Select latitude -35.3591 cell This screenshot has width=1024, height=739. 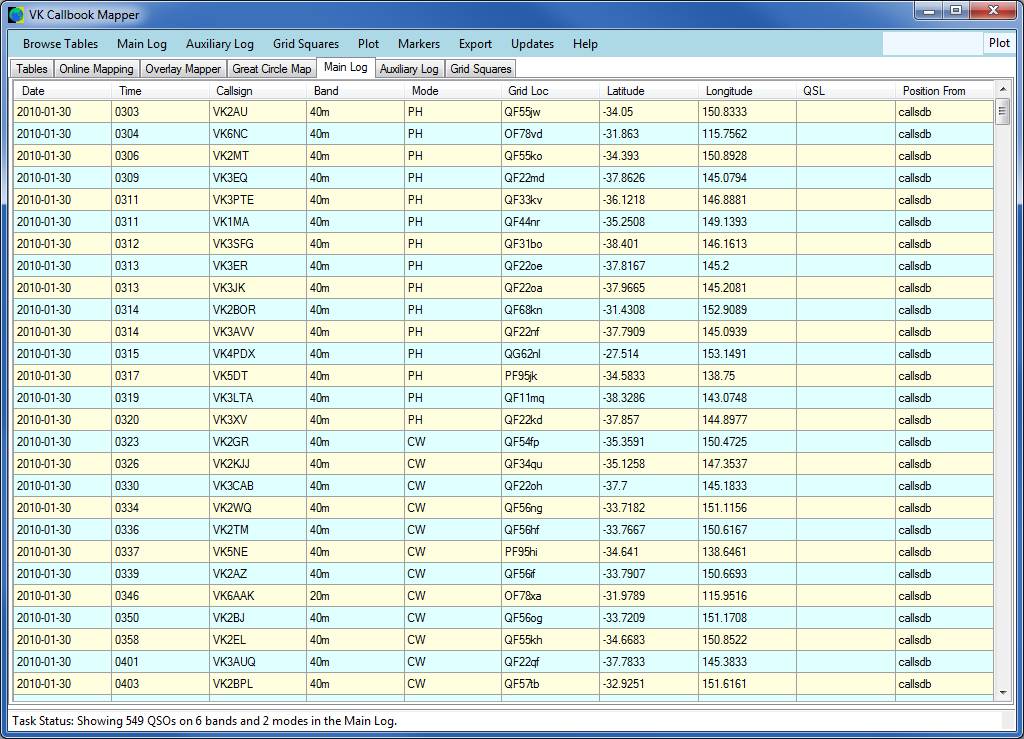point(649,441)
